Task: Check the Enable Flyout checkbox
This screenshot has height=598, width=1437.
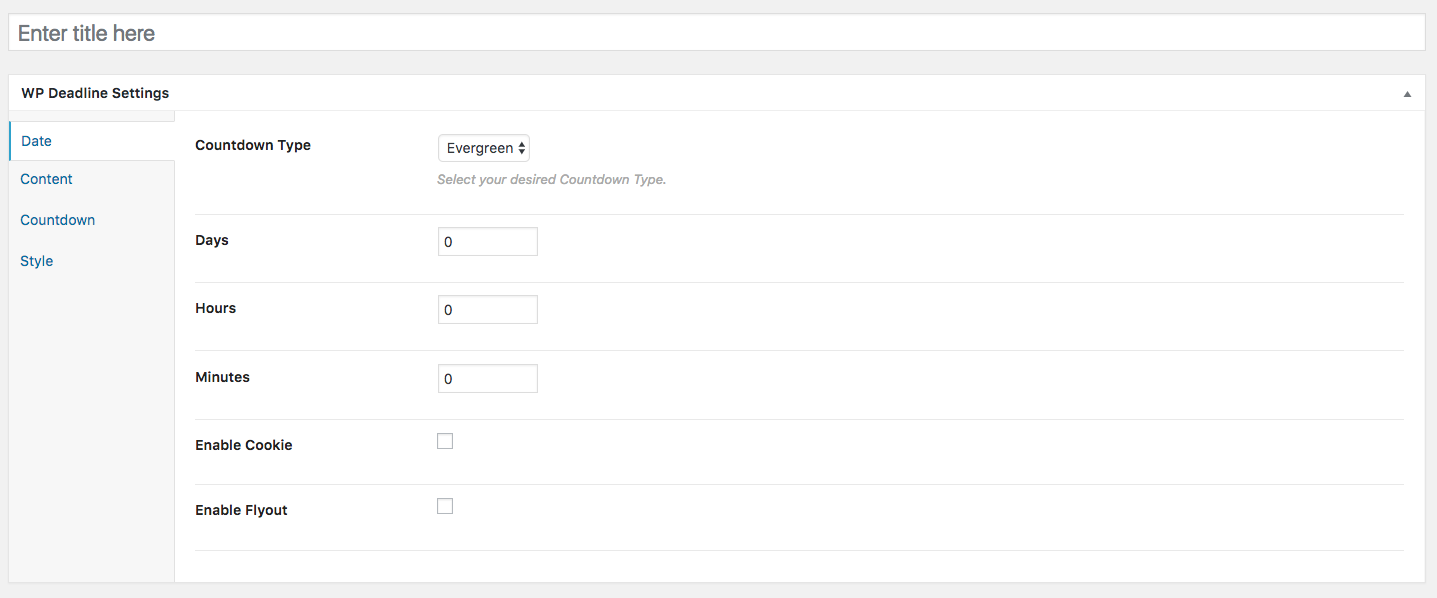Action: (x=445, y=506)
